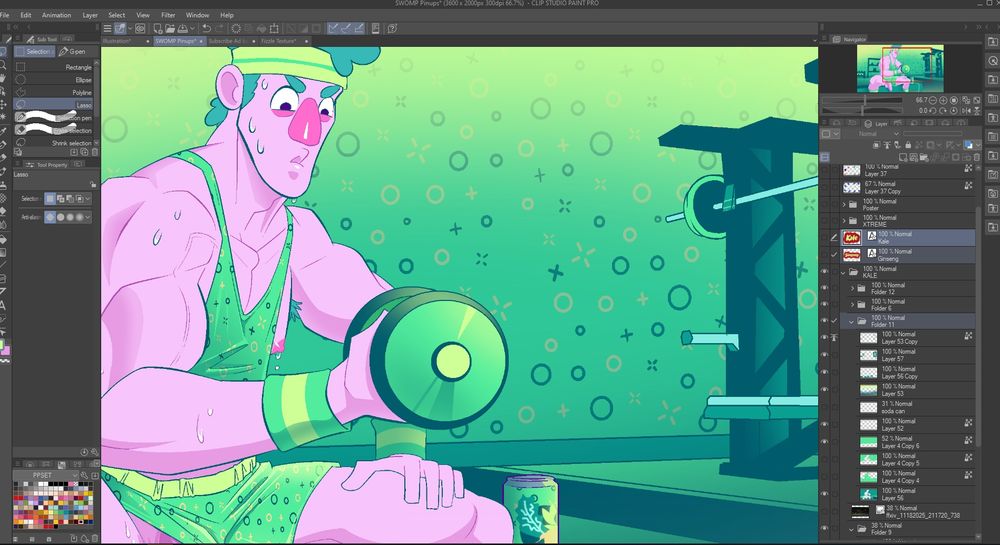Image resolution: width=1000 pixels, height=545 pixels.
Task: Toggle the Snap to Grid icon
Action: click(x=359, y=28)
